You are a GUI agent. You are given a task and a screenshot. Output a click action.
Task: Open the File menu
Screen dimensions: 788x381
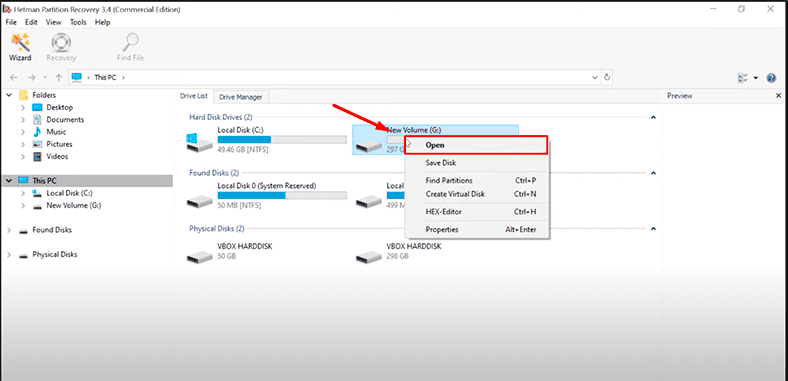pyautogui.click(x=11, y=22)
